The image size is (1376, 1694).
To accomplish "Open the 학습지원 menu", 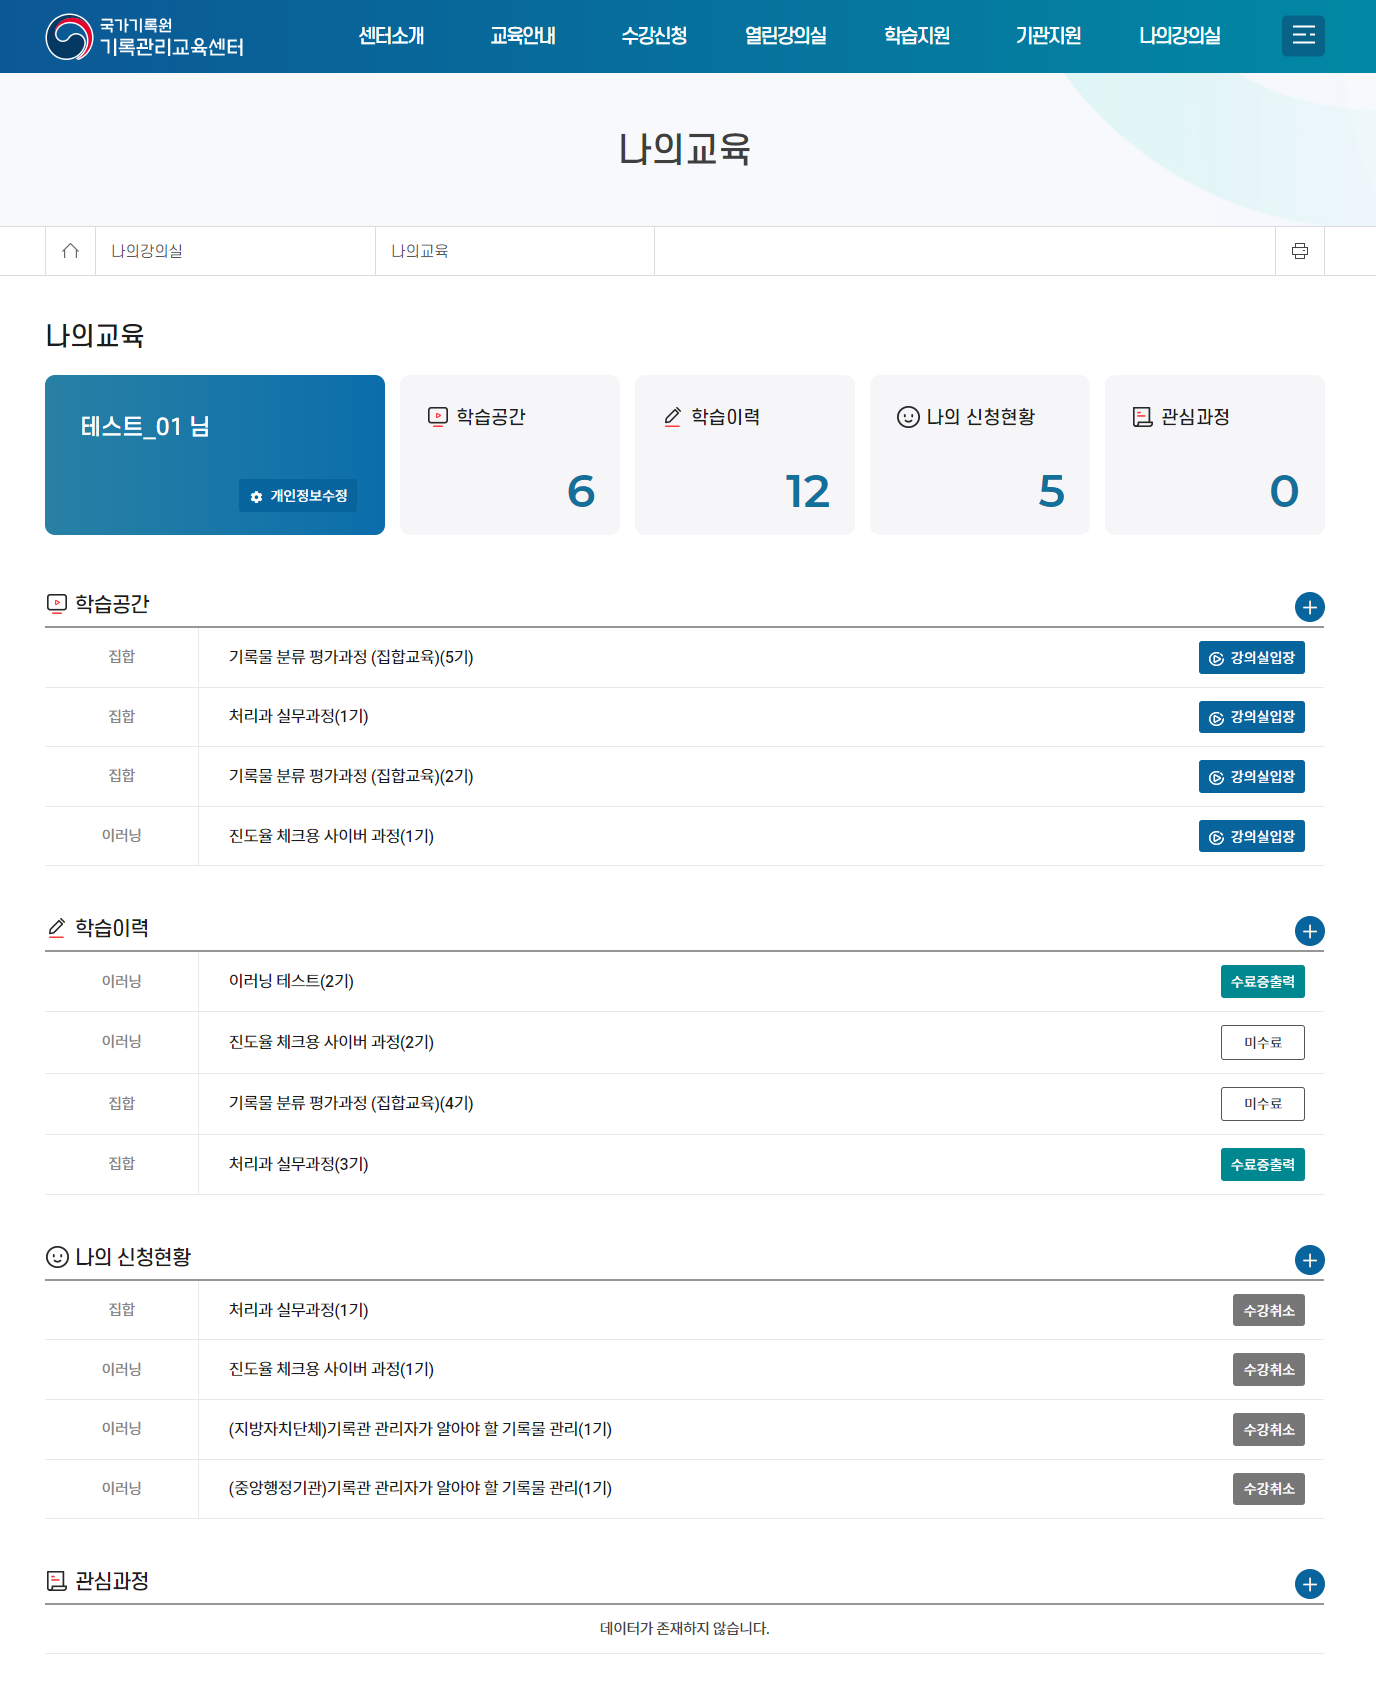I will 917,36.
